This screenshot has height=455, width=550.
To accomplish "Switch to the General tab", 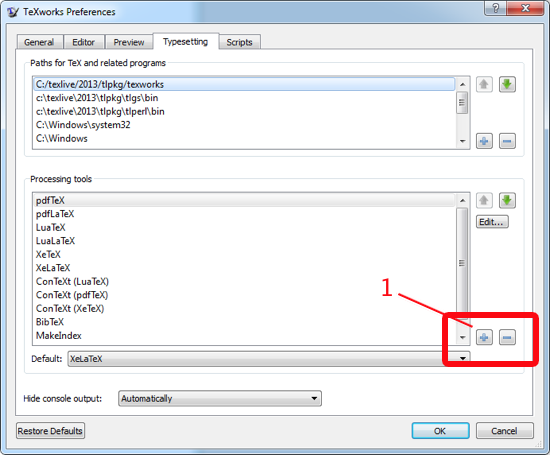I will [39, 42].
